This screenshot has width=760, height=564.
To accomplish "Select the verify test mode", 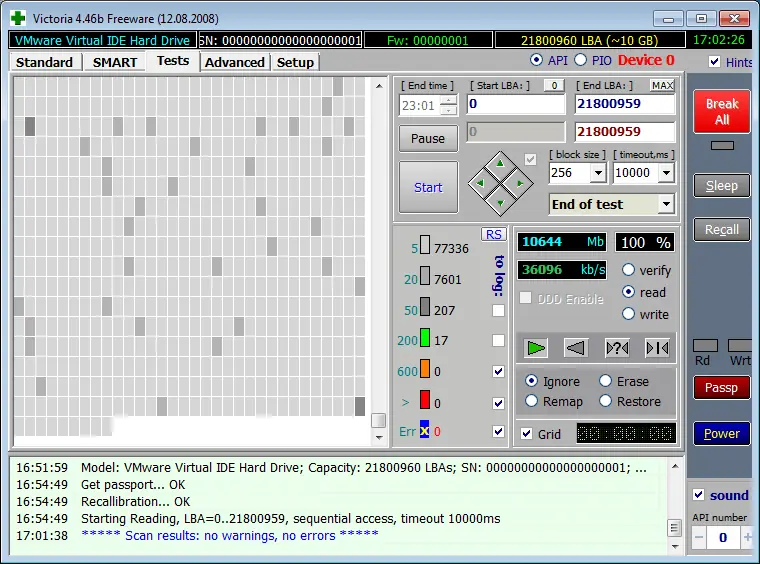I will click(628, 270).
